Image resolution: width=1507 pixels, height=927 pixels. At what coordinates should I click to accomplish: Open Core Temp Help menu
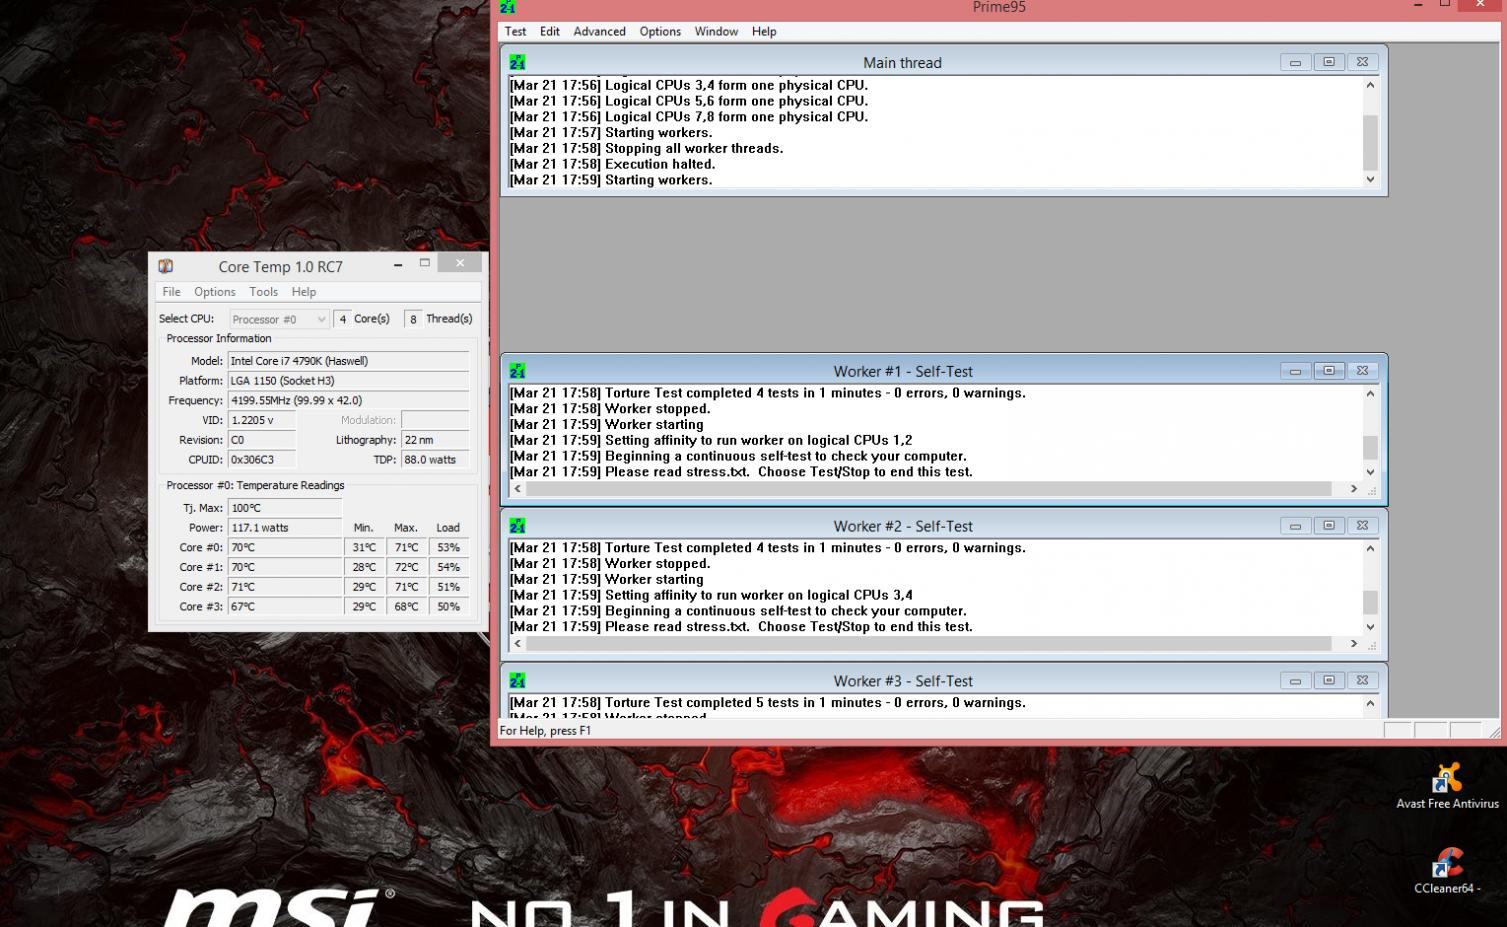[x=303, y=292]
